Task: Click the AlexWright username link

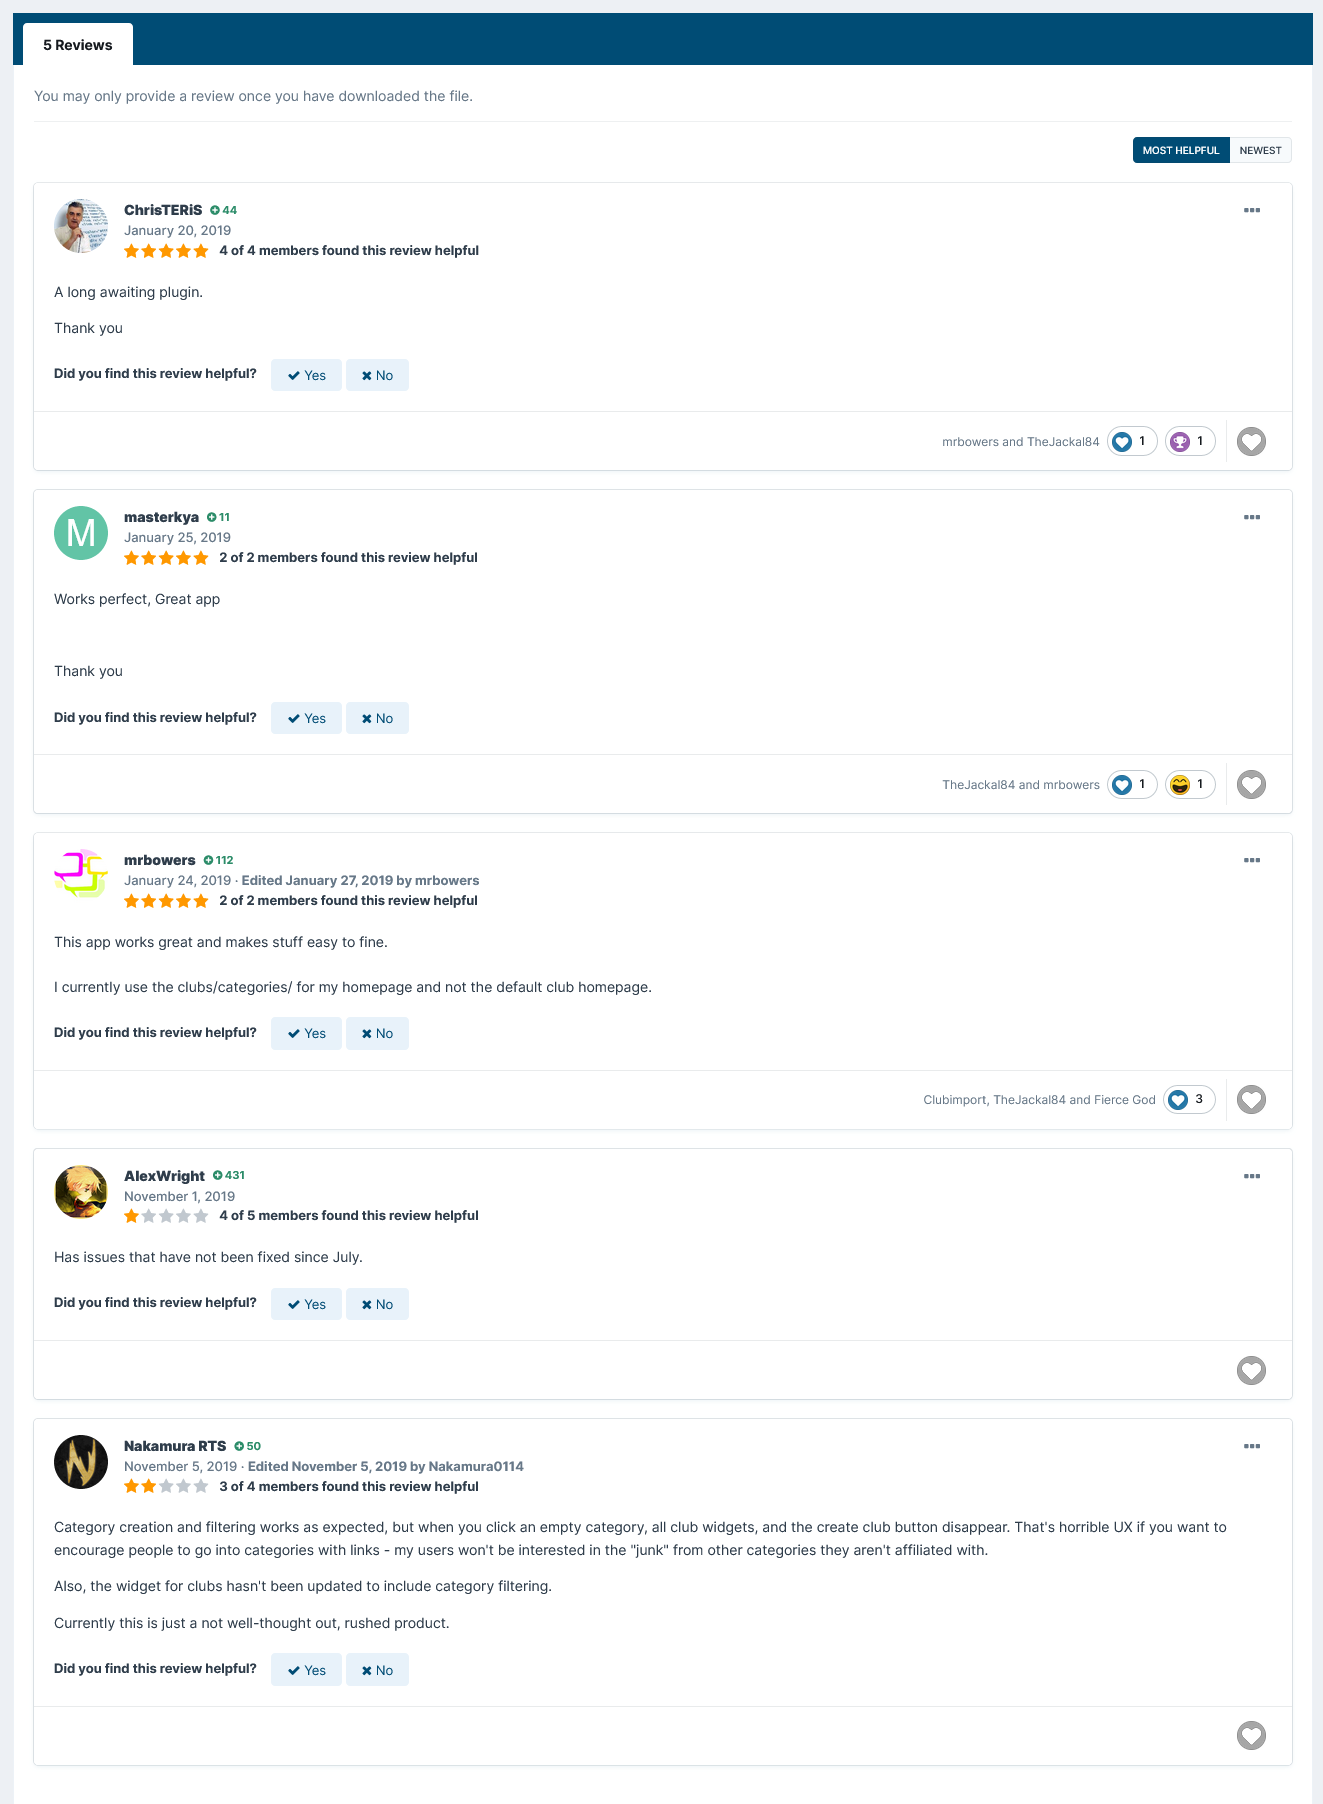Action: [164, 1176]
